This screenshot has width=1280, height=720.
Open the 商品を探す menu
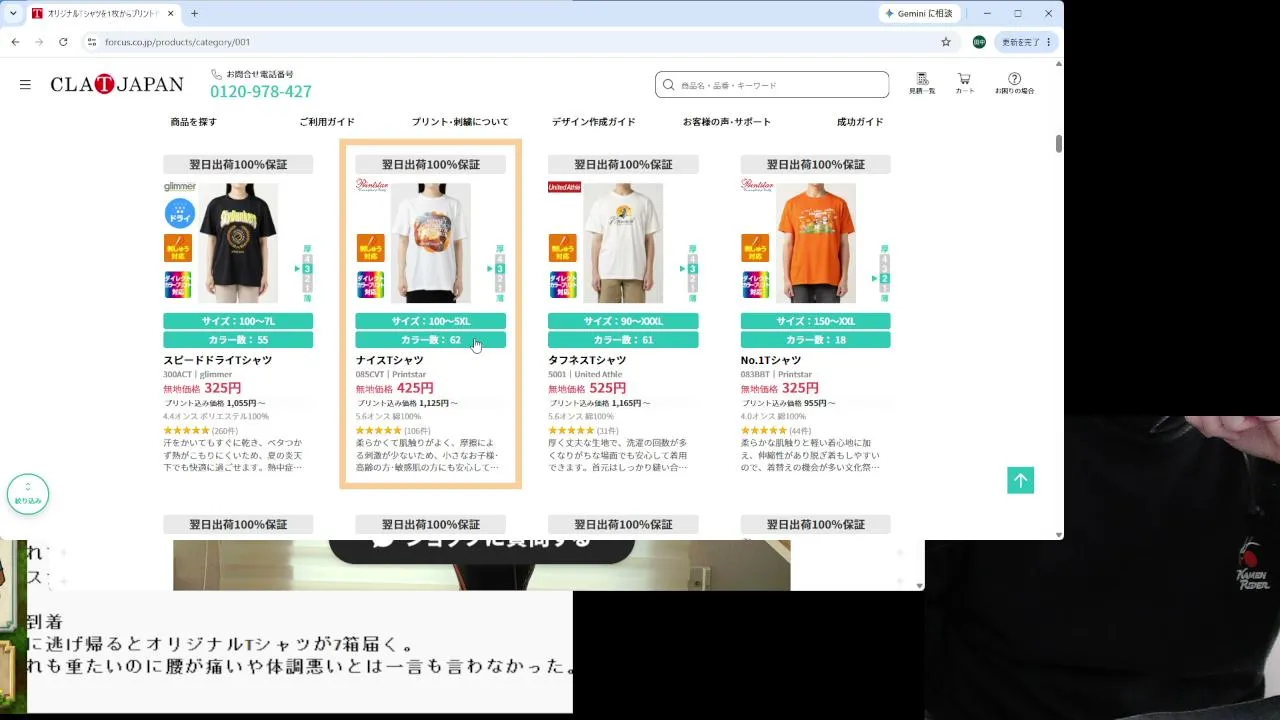(193, 122)
